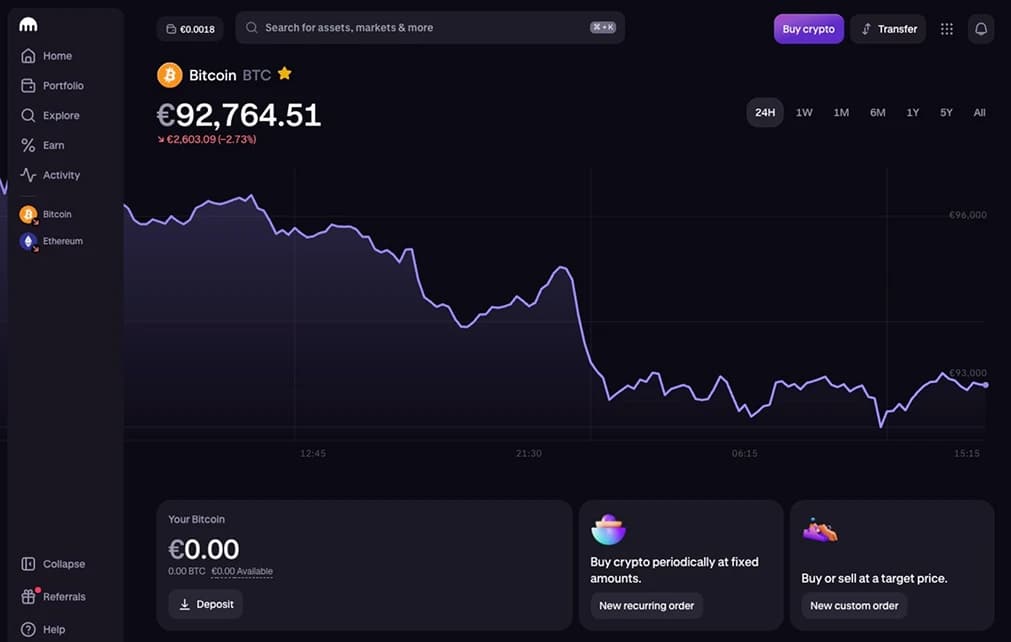This screenshot has height=642, width=1011.
Task: Click the custom order hands icon
Action: (820, 530)
